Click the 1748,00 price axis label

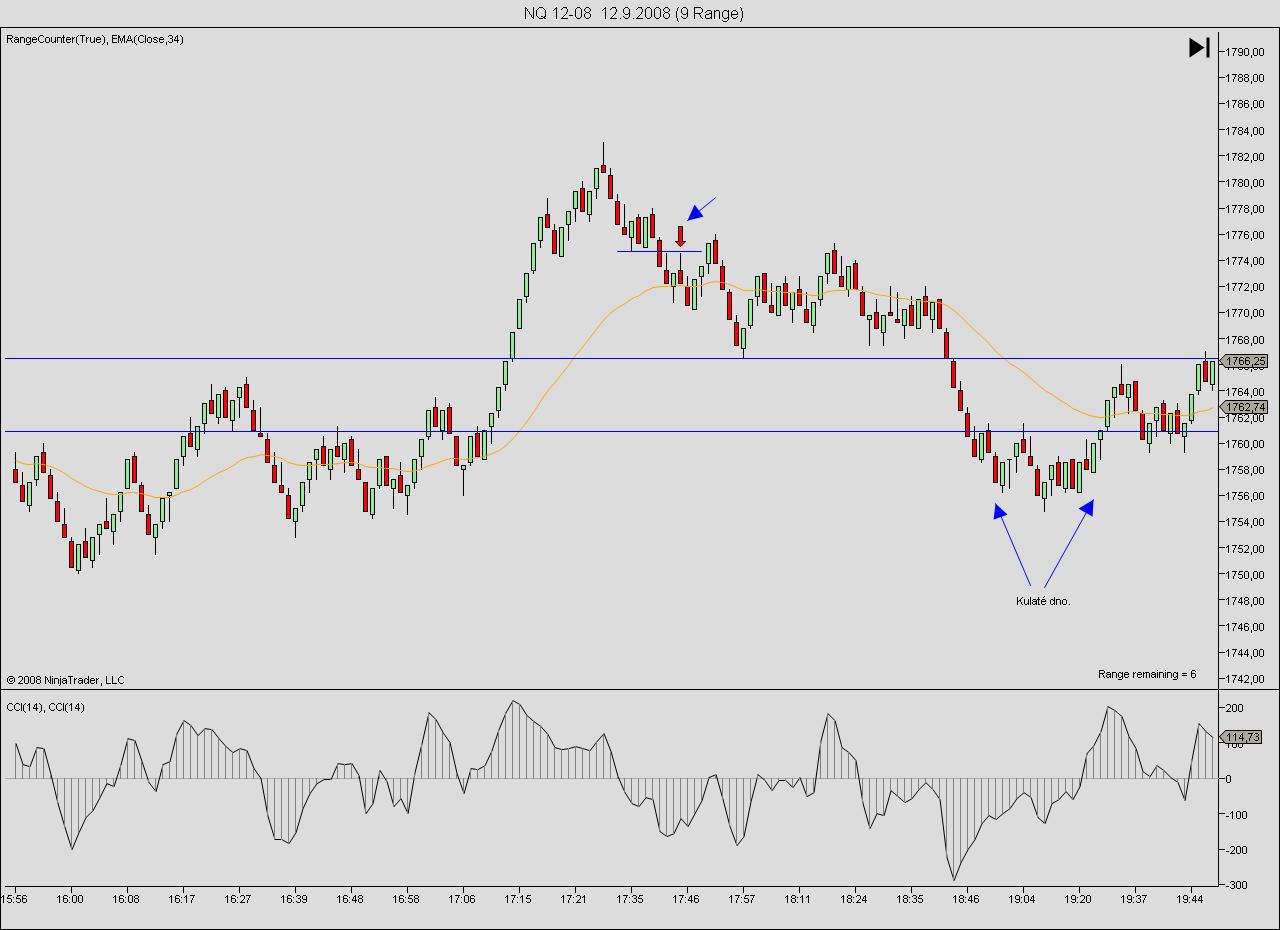tap(1246, 601)
